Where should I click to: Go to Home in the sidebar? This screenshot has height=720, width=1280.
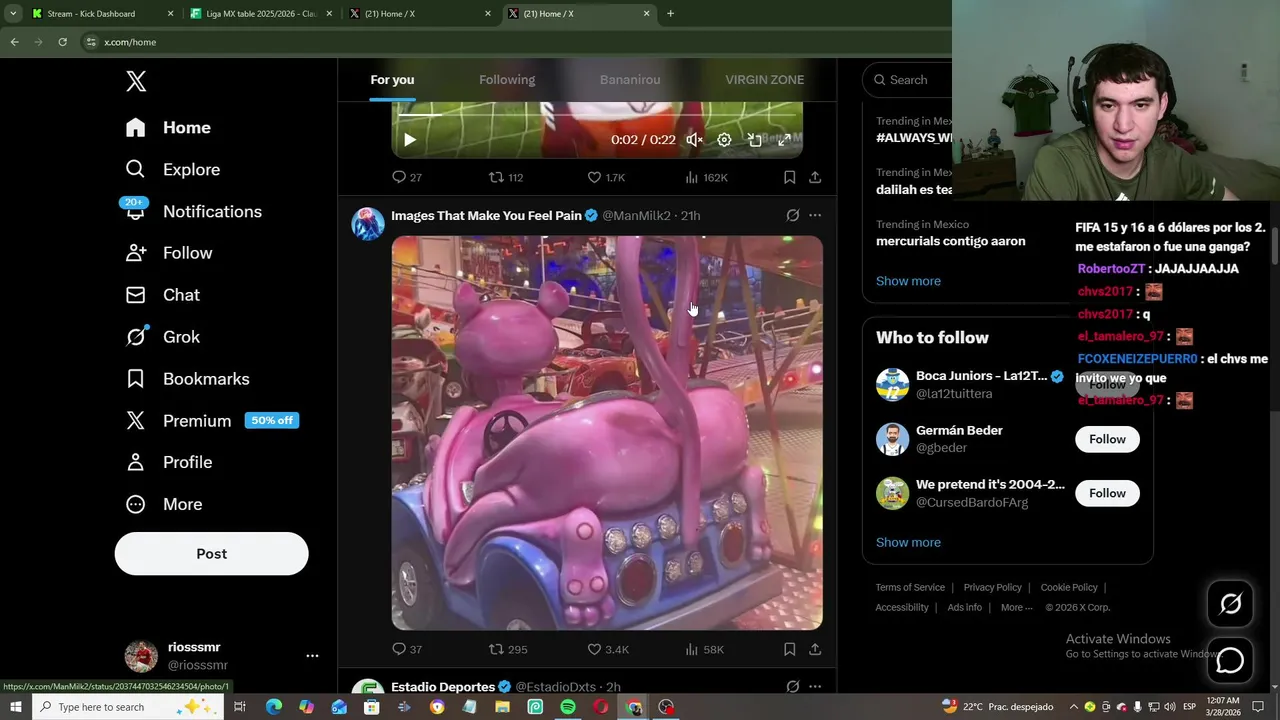click(x=168, y=127)
